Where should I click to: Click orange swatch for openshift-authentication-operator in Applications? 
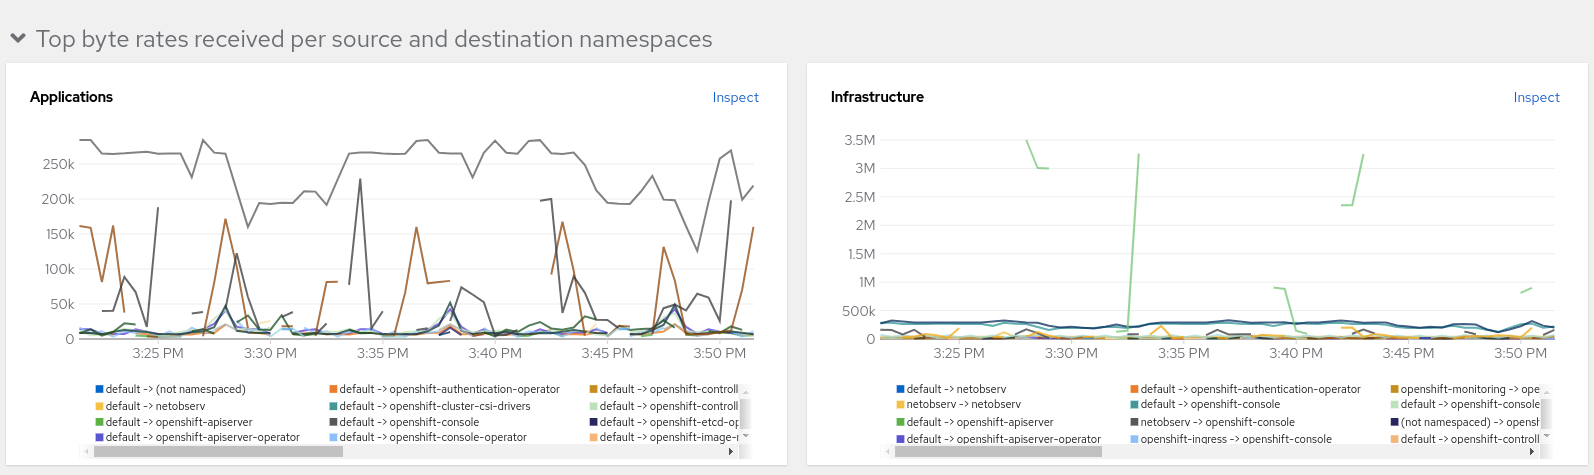pyautogui.click(x=333, y=389)
